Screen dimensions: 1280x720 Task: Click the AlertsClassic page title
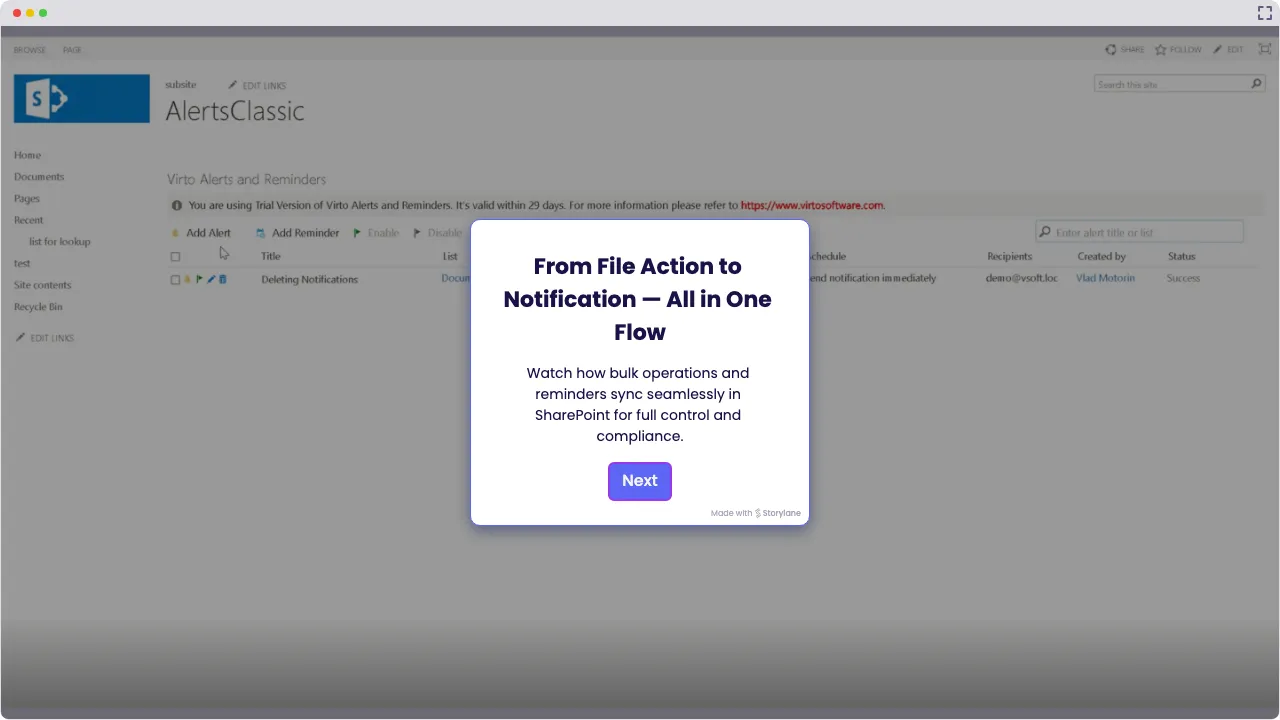click(235, 111)
